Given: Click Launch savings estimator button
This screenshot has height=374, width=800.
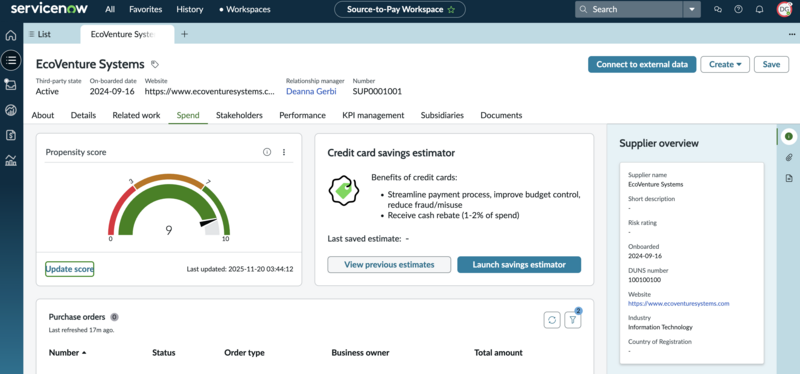Looking at the screenshot, I should pyautogui.click(x=519, y=264).
